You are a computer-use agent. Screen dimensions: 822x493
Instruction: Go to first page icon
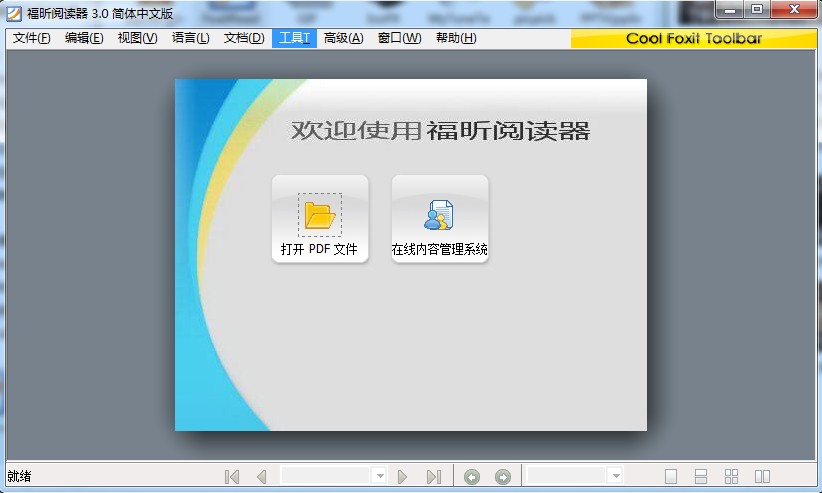[x=232, y=476]
